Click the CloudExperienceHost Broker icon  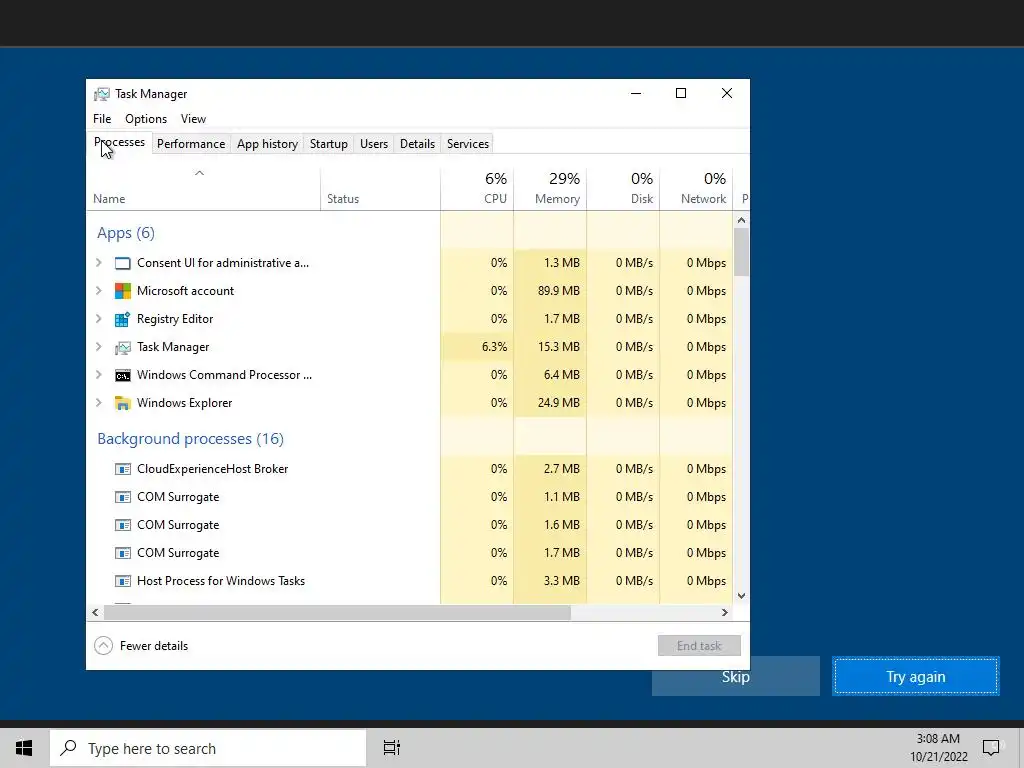point(123,469)
